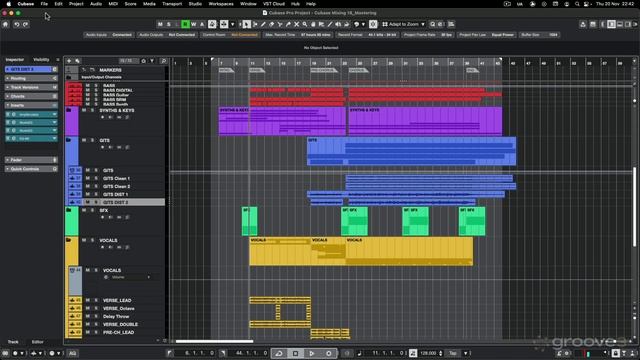Open macOS Control Center icon

click(587, 4)
